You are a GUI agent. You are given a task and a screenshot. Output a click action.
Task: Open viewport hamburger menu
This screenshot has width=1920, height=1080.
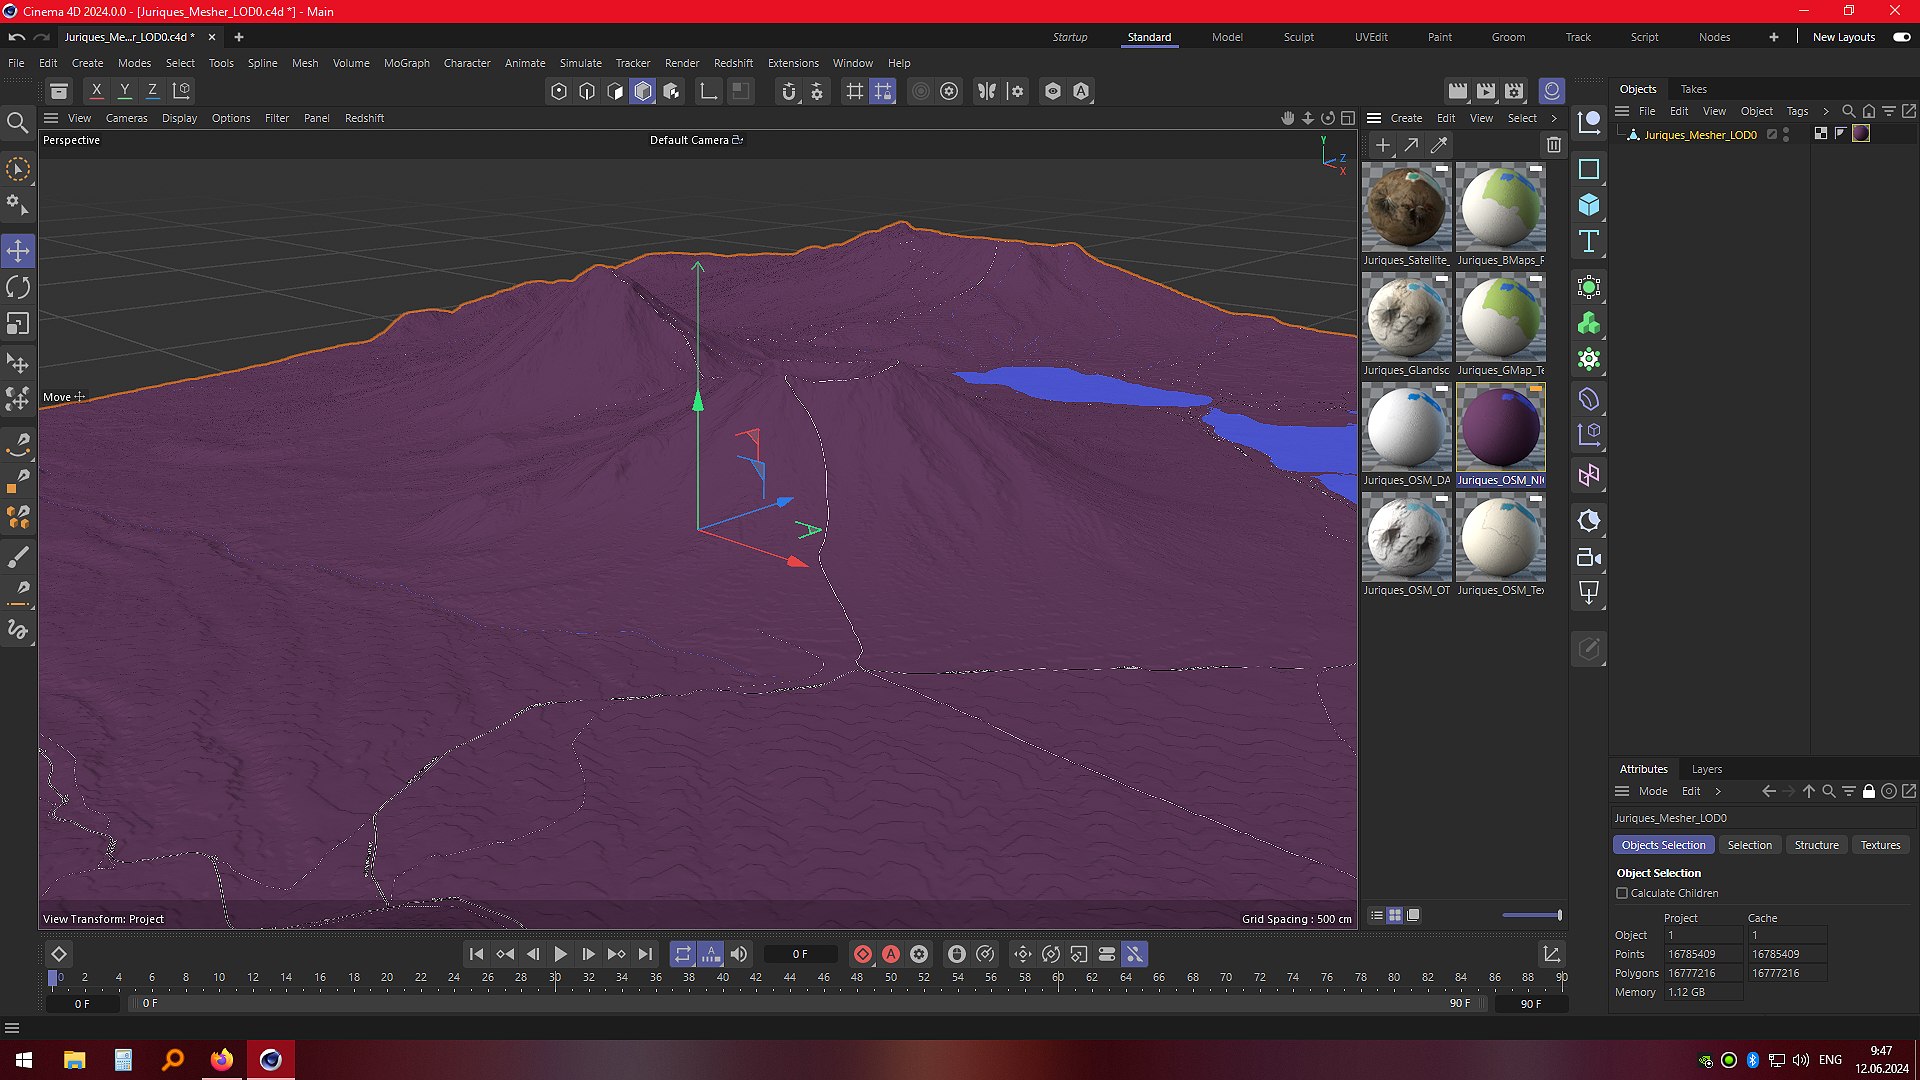pyautogui.click(x=51, y=118)
